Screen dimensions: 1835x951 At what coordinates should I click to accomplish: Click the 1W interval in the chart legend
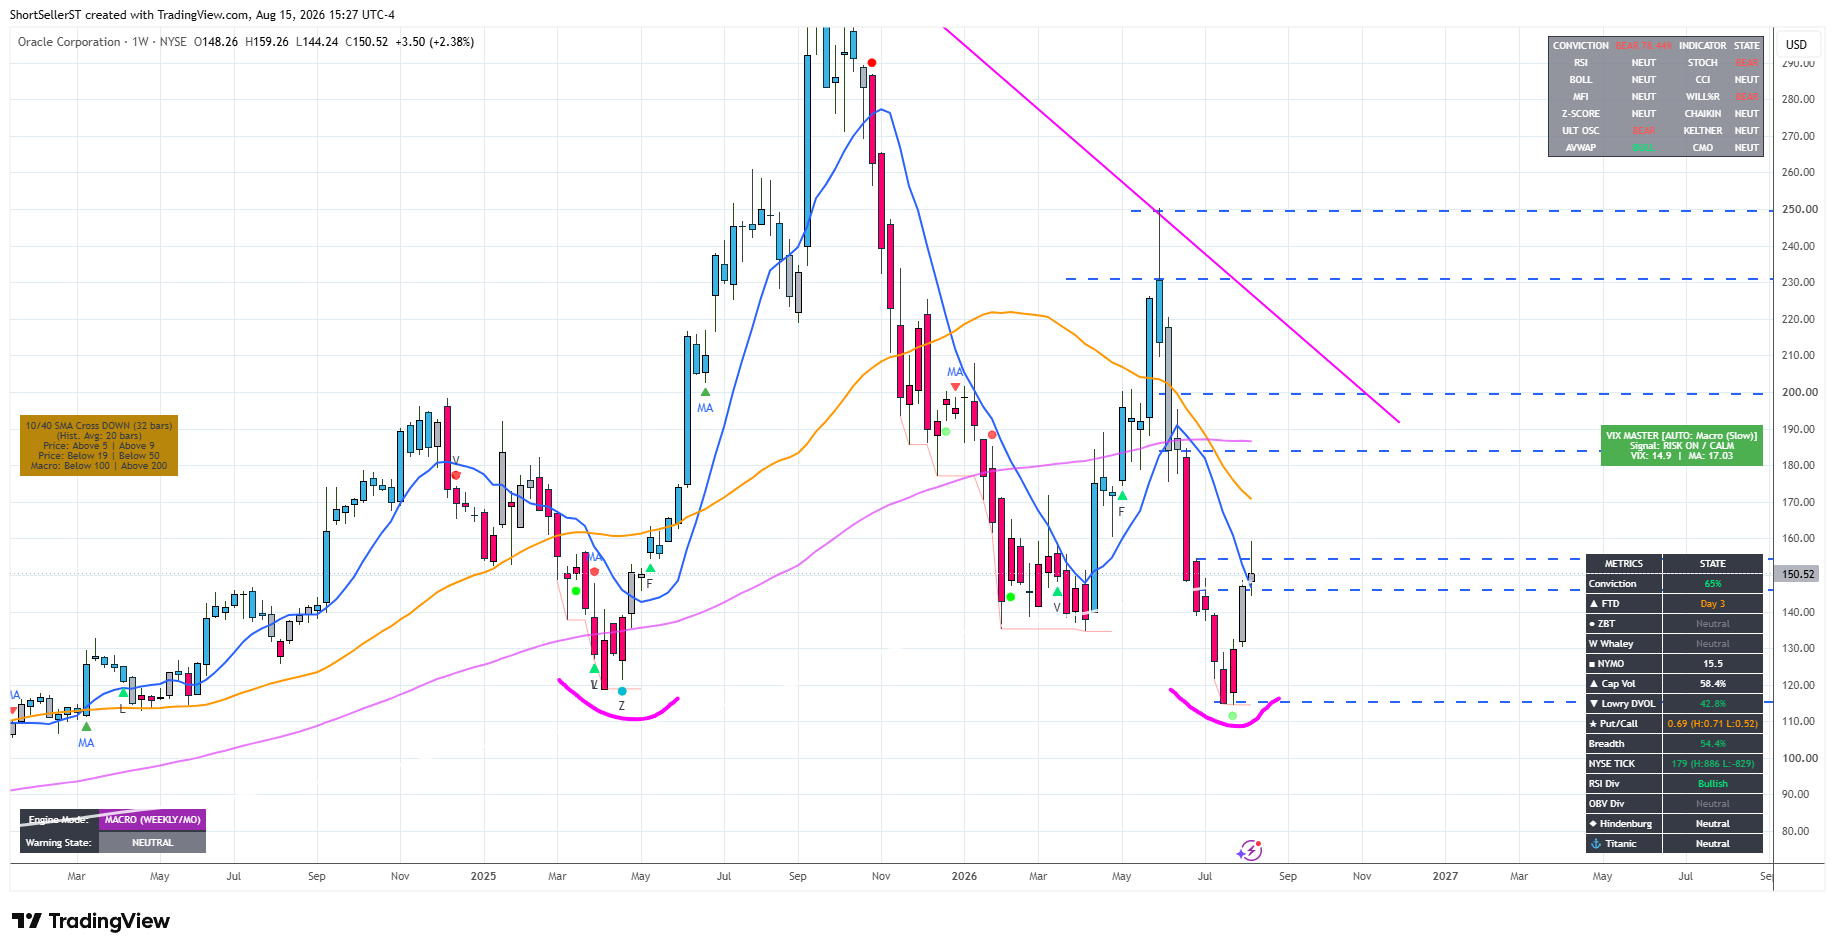click(140, 42)
